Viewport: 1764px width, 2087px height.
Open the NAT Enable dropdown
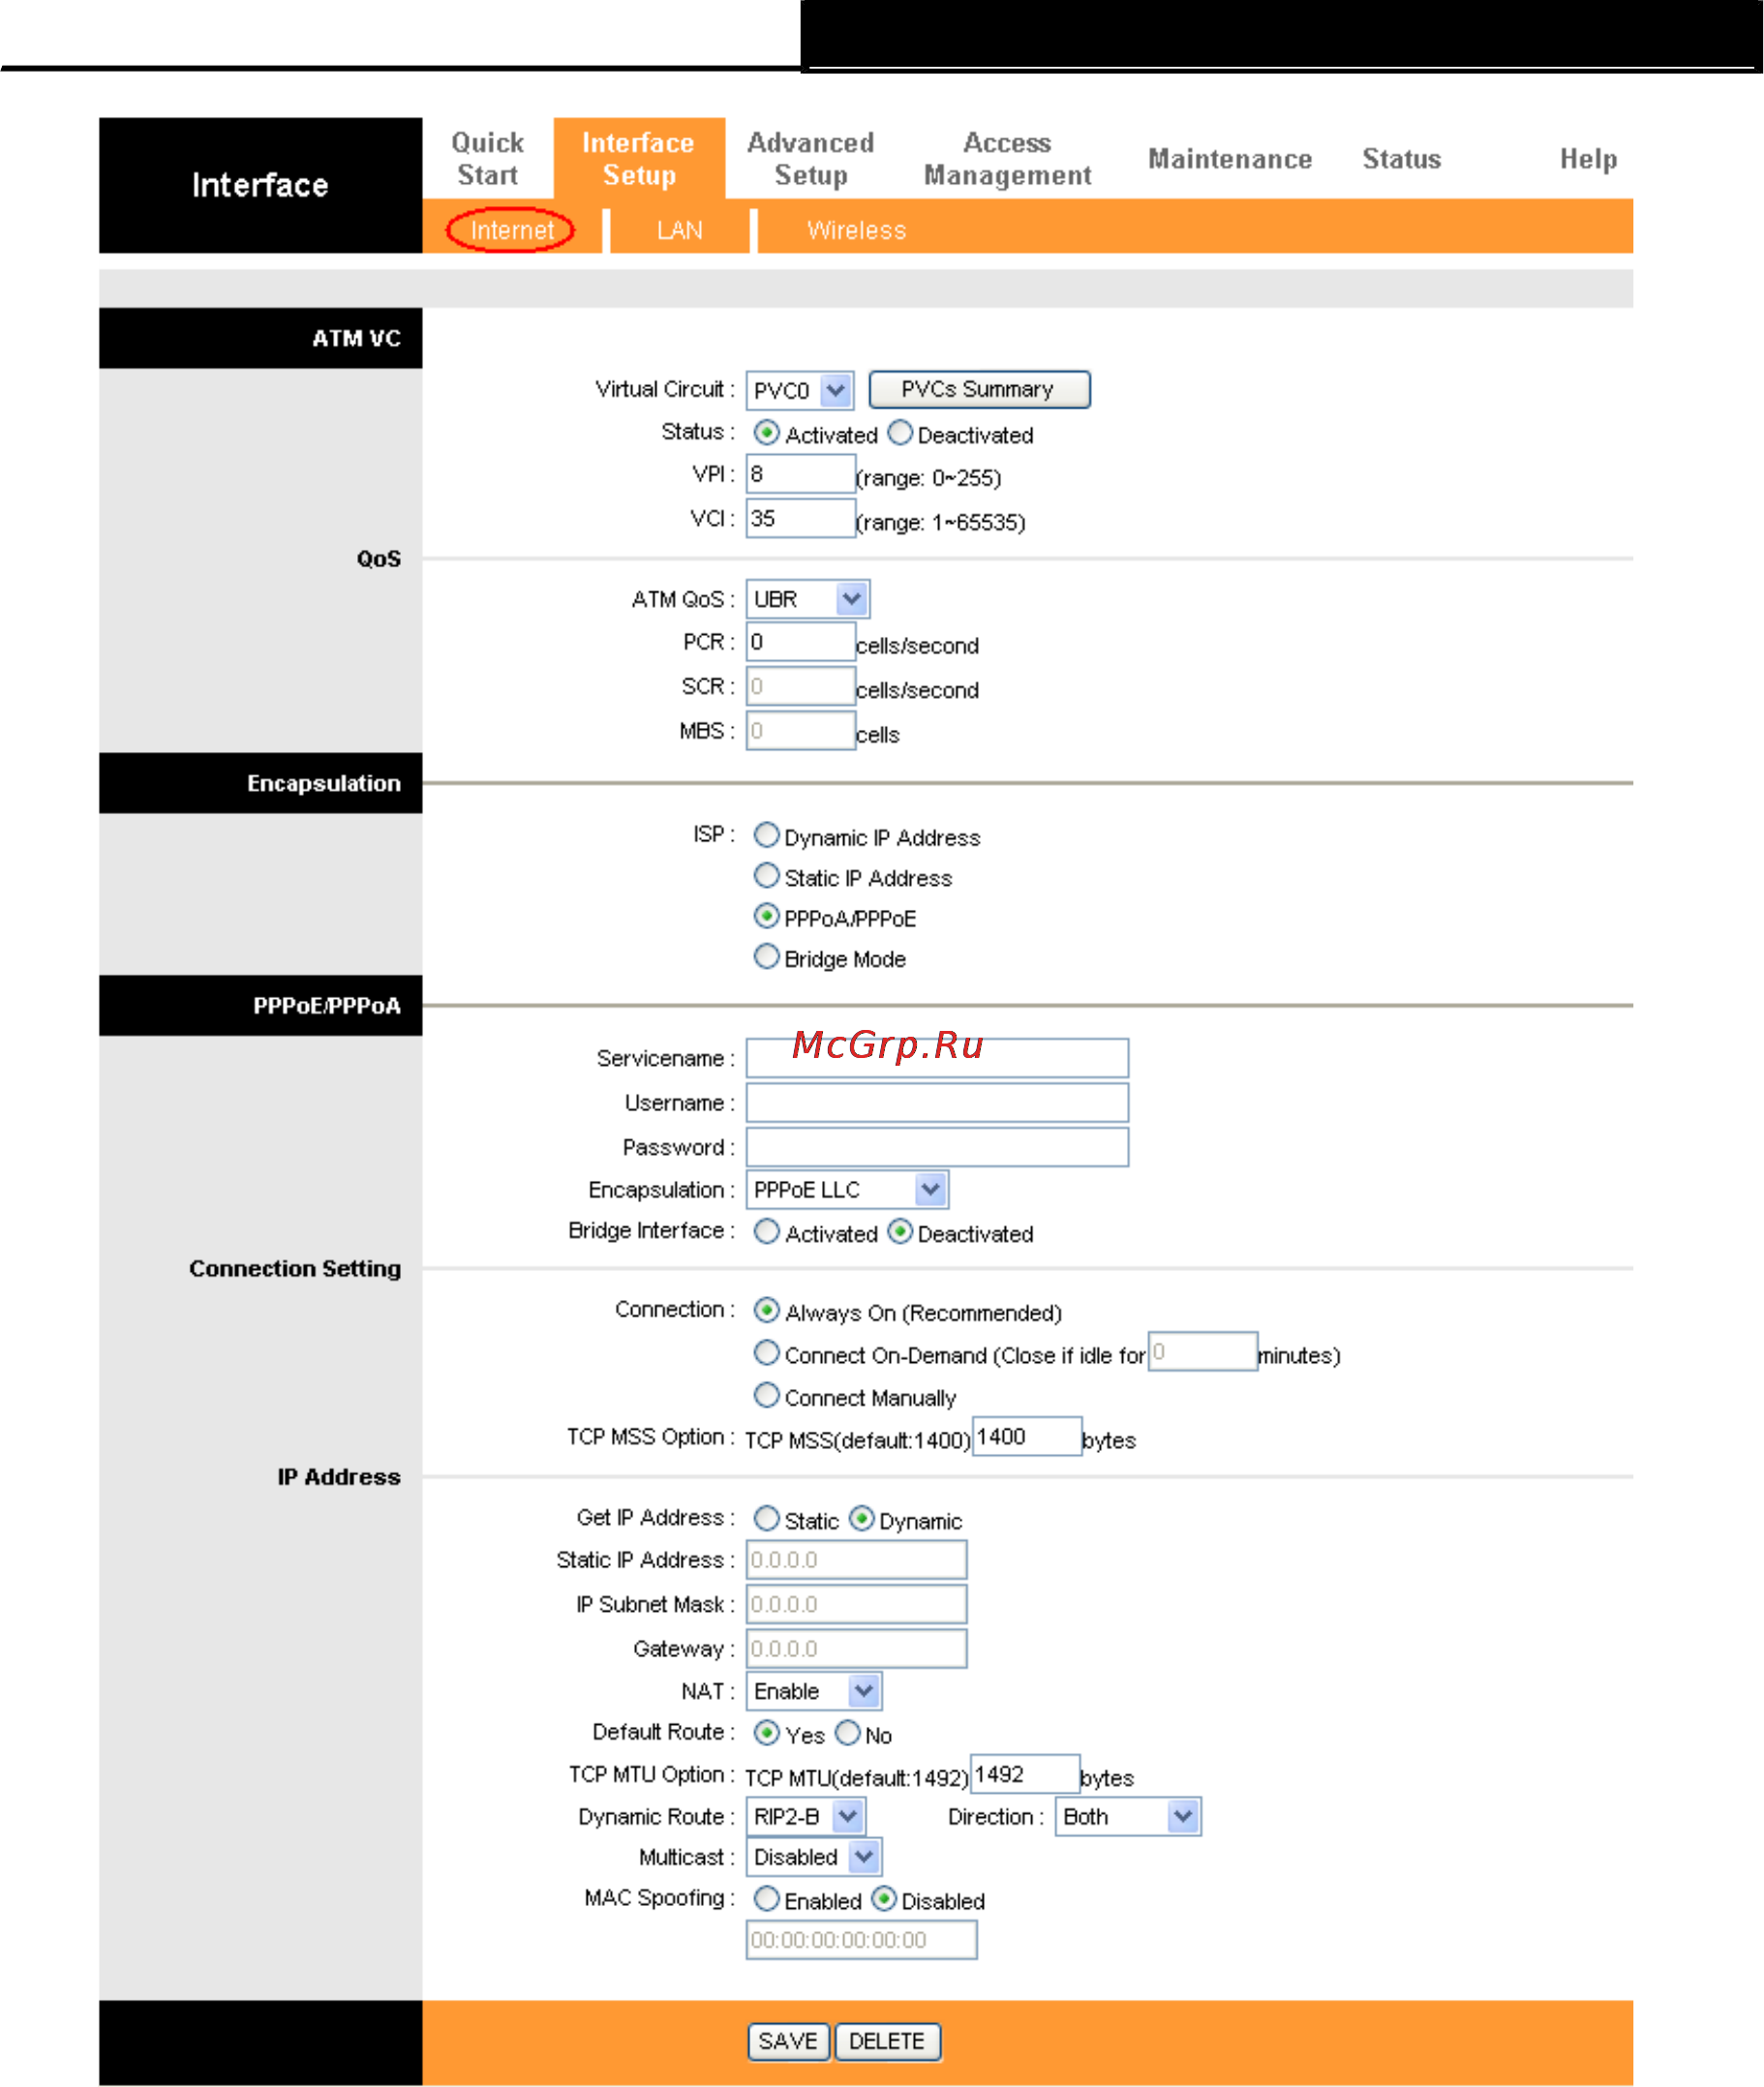click(814, 1691)
